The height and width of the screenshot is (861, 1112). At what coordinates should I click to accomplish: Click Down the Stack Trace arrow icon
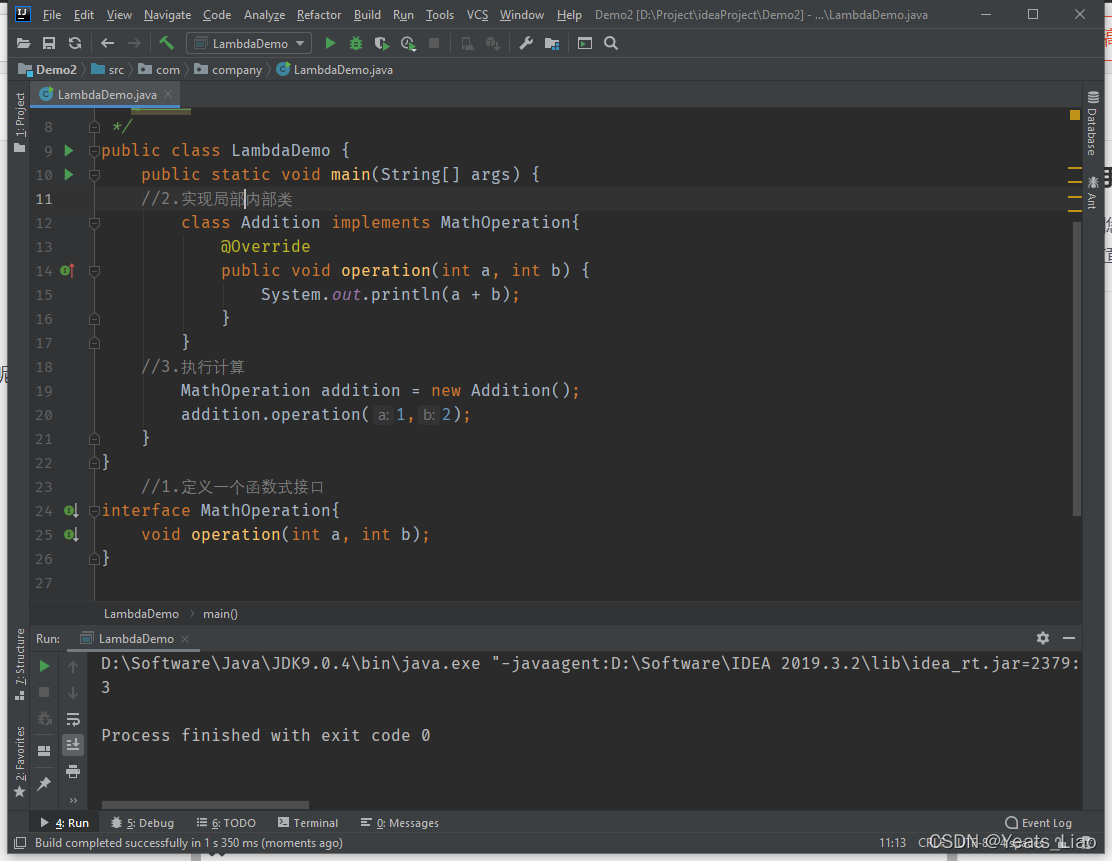(73, 693)
